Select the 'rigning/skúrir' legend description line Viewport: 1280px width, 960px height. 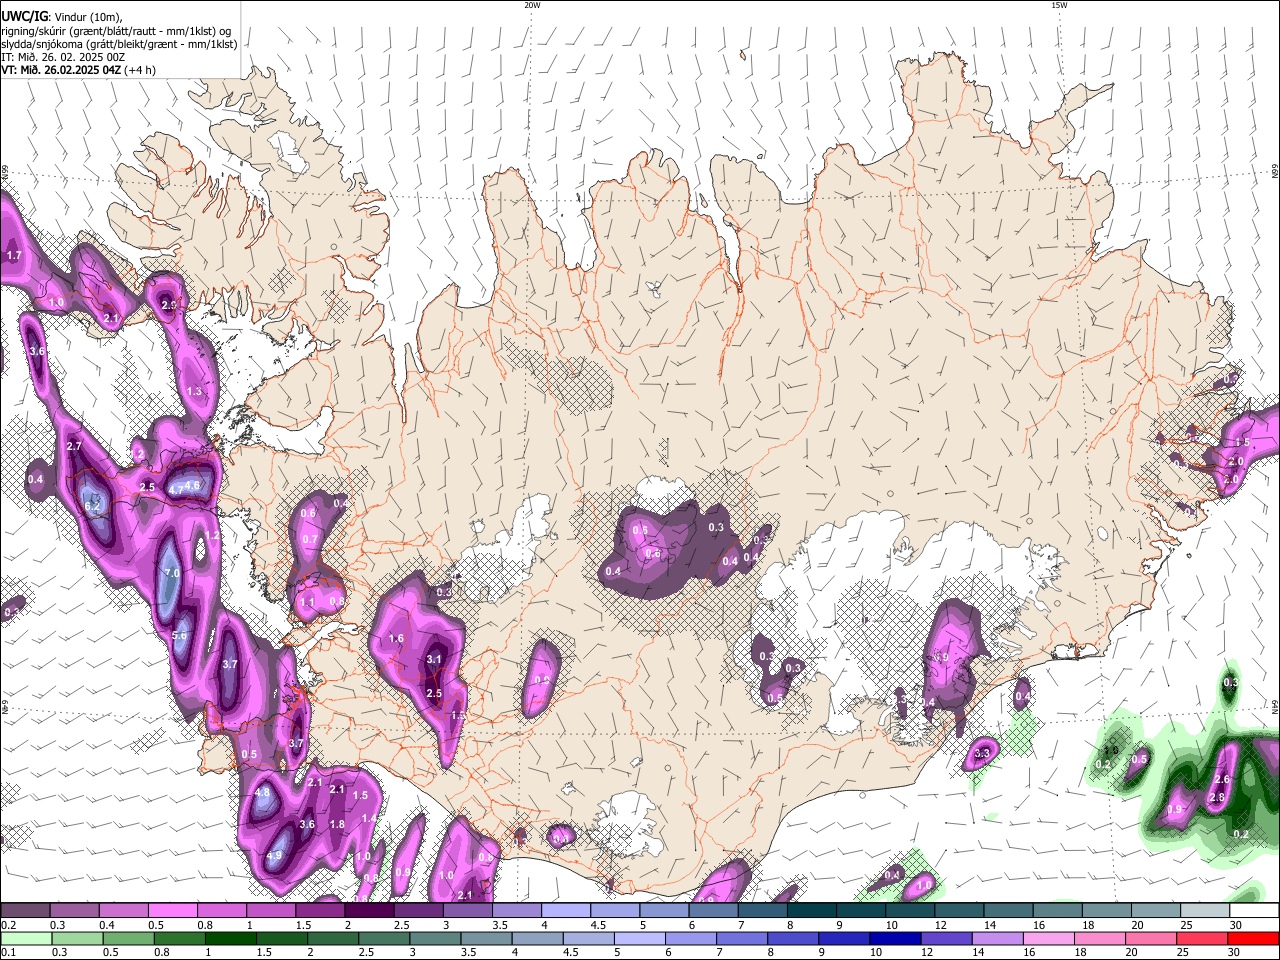(x=116, y=31)
